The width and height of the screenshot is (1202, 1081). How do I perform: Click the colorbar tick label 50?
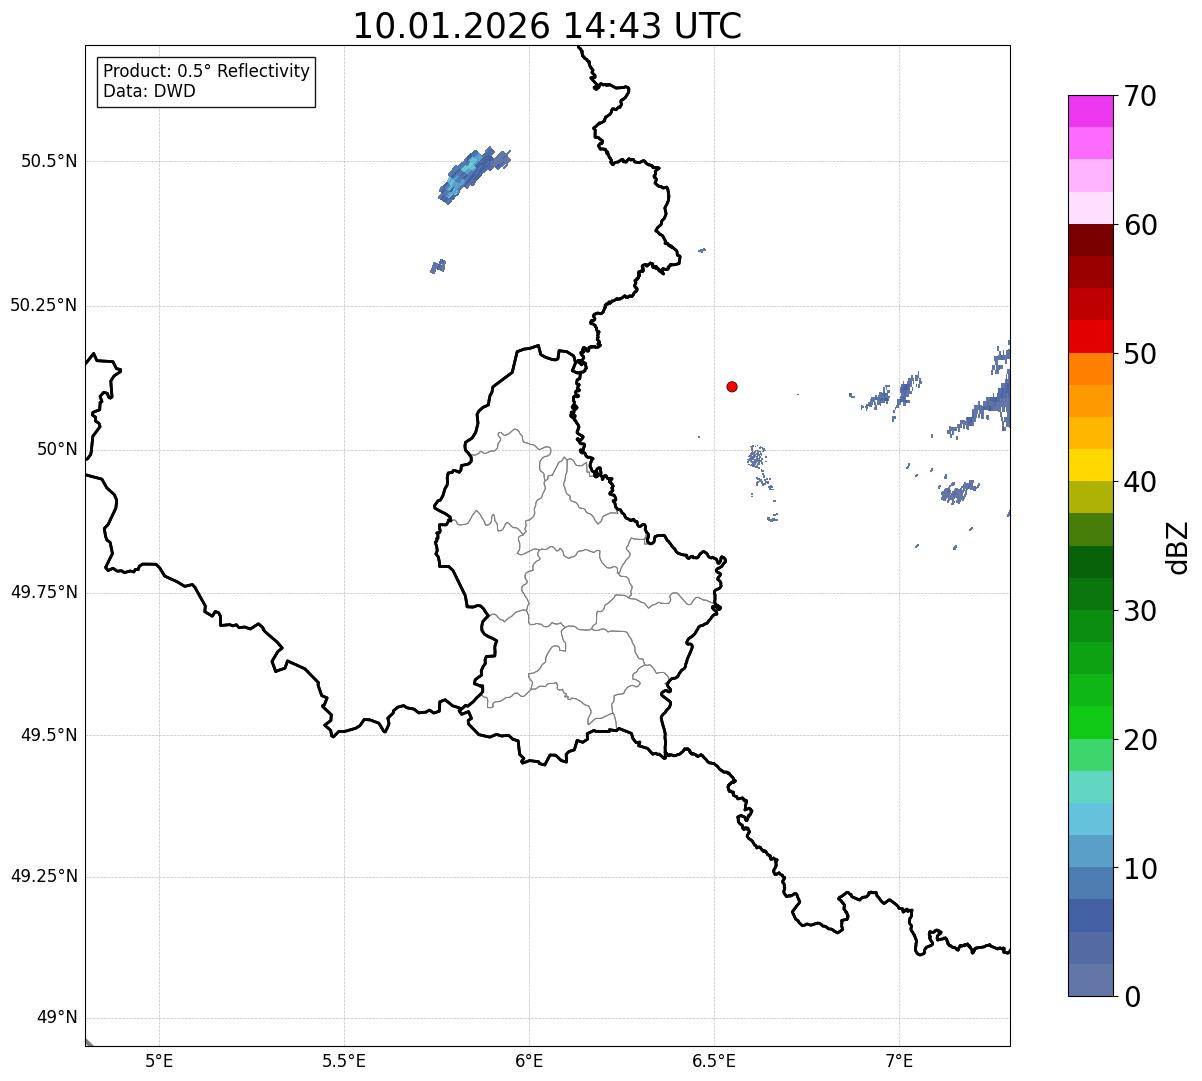pyautogui.click(x=1140, y=354)
